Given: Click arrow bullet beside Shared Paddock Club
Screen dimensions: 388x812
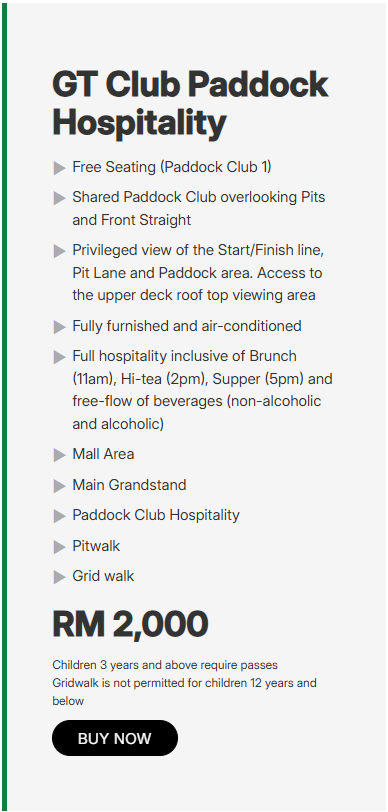Looking at the screenshot, I should coord(60,198).
